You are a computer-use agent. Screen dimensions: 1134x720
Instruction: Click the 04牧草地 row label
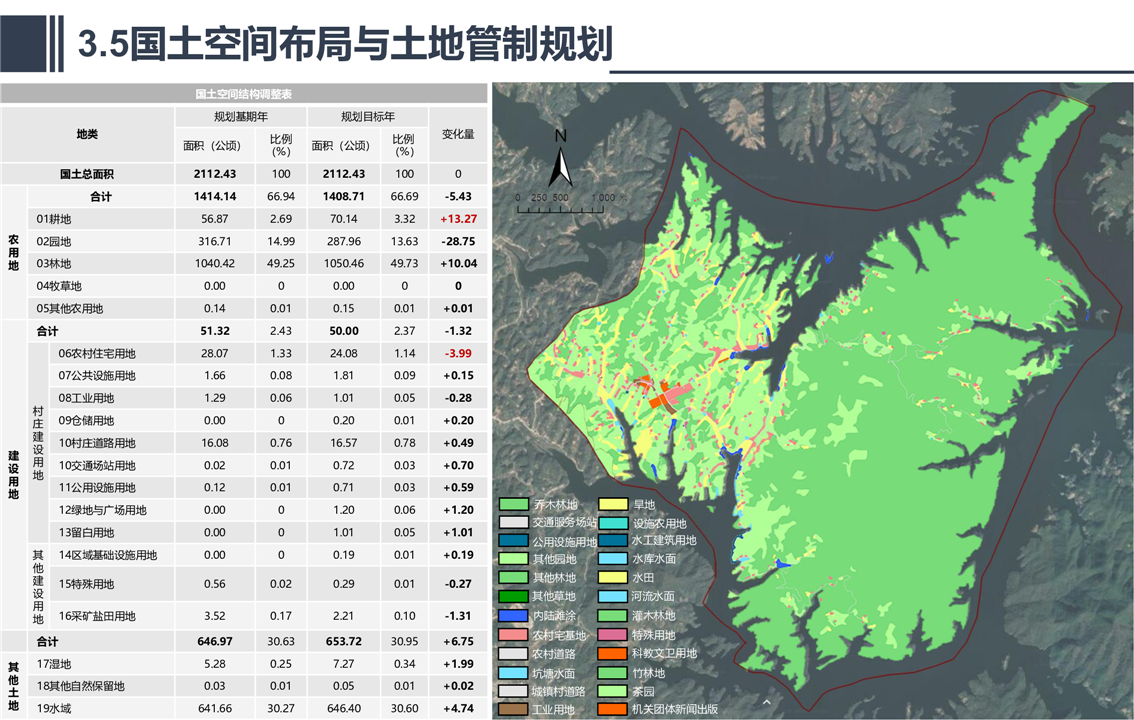pyautogui.click(x=59, y=286)
